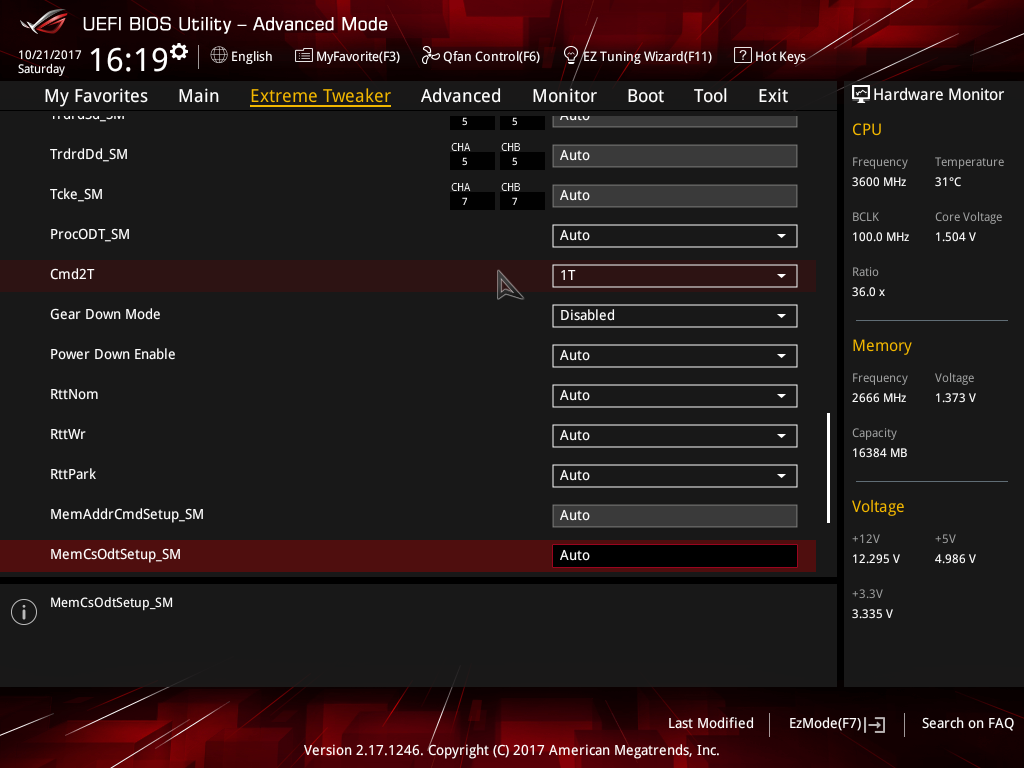Click CPU frequency value 3600 MHz
The image size is (1024, 768).
click(x=879, y=182)
